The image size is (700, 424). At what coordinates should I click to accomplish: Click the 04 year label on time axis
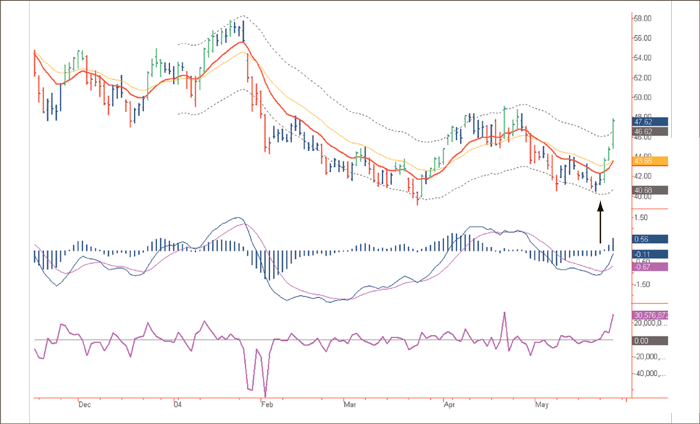click(177, 405)
